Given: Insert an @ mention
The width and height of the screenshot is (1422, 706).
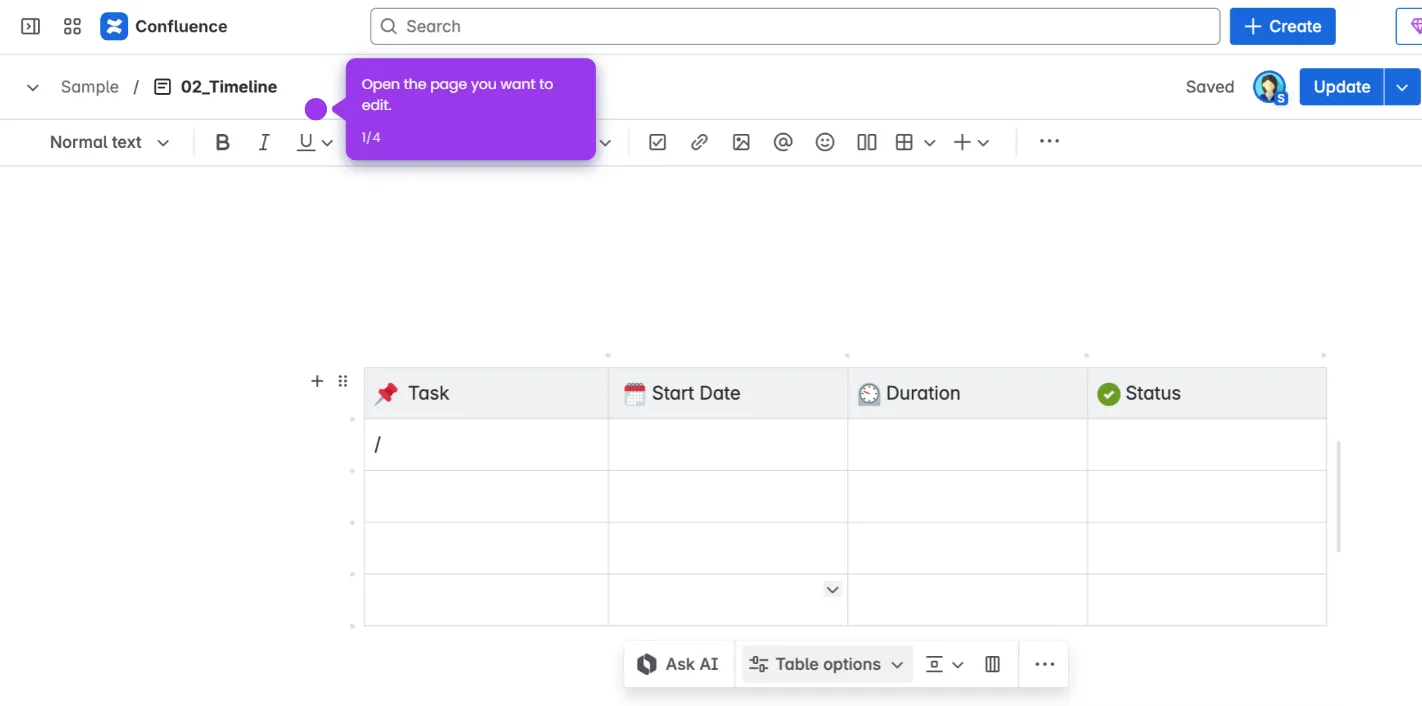Looking at the screenshot, I should tap(783, 142).
